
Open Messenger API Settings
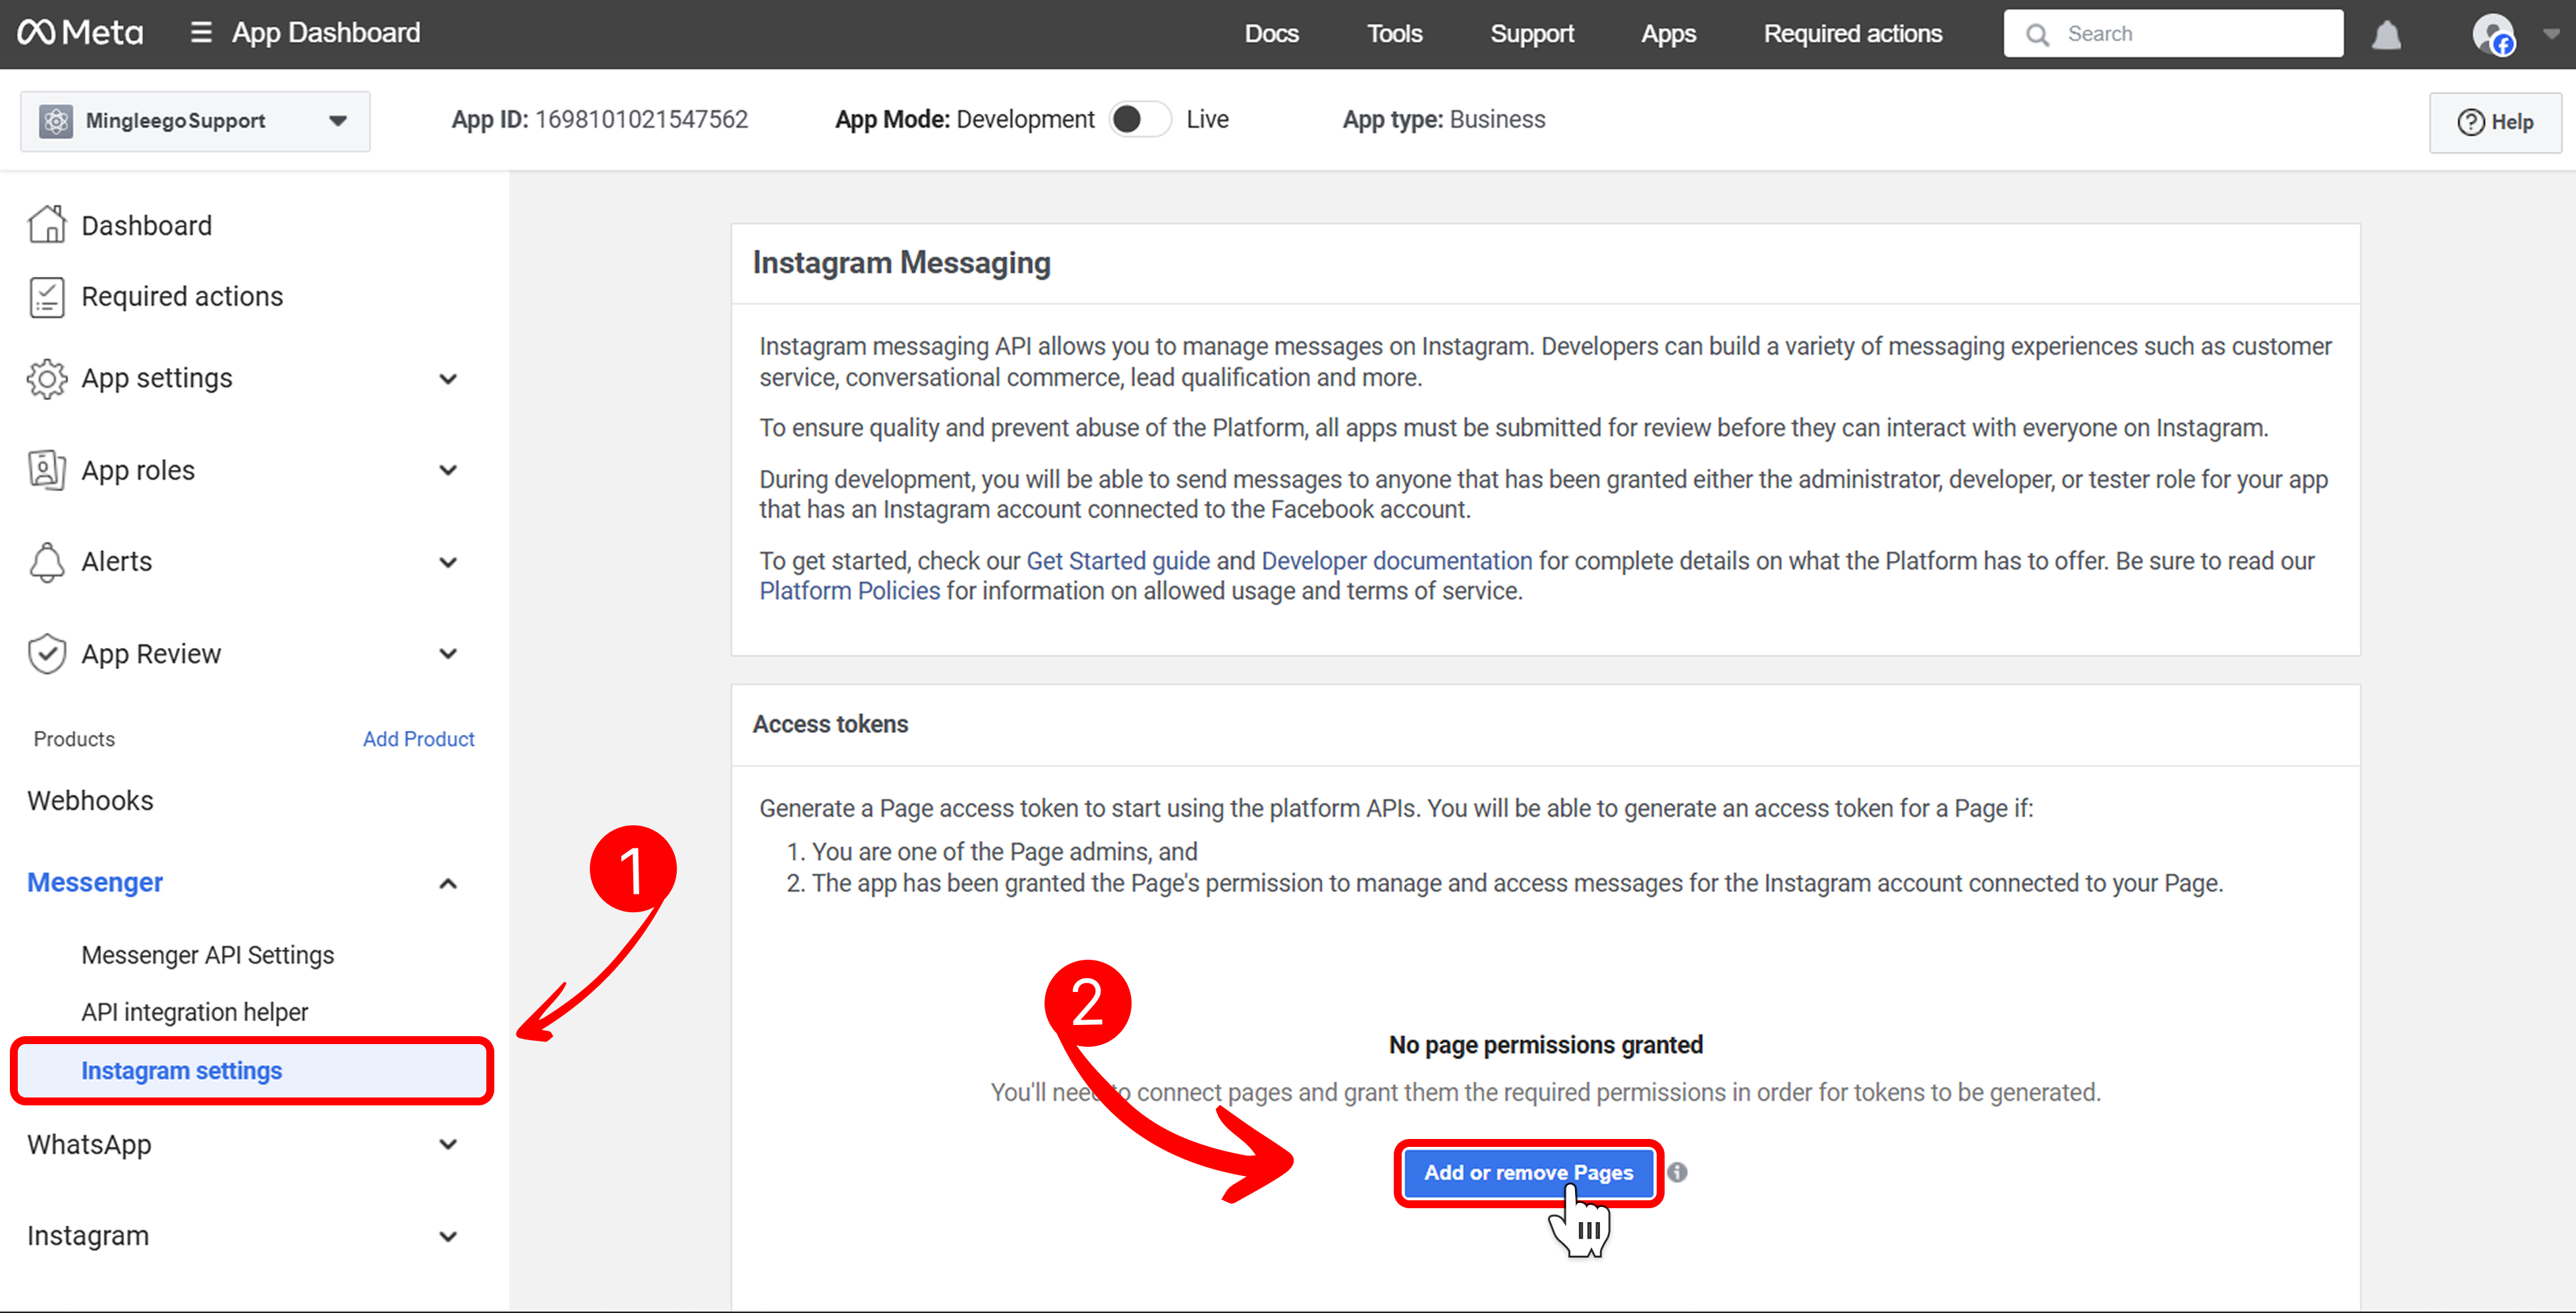coord(208,955)
